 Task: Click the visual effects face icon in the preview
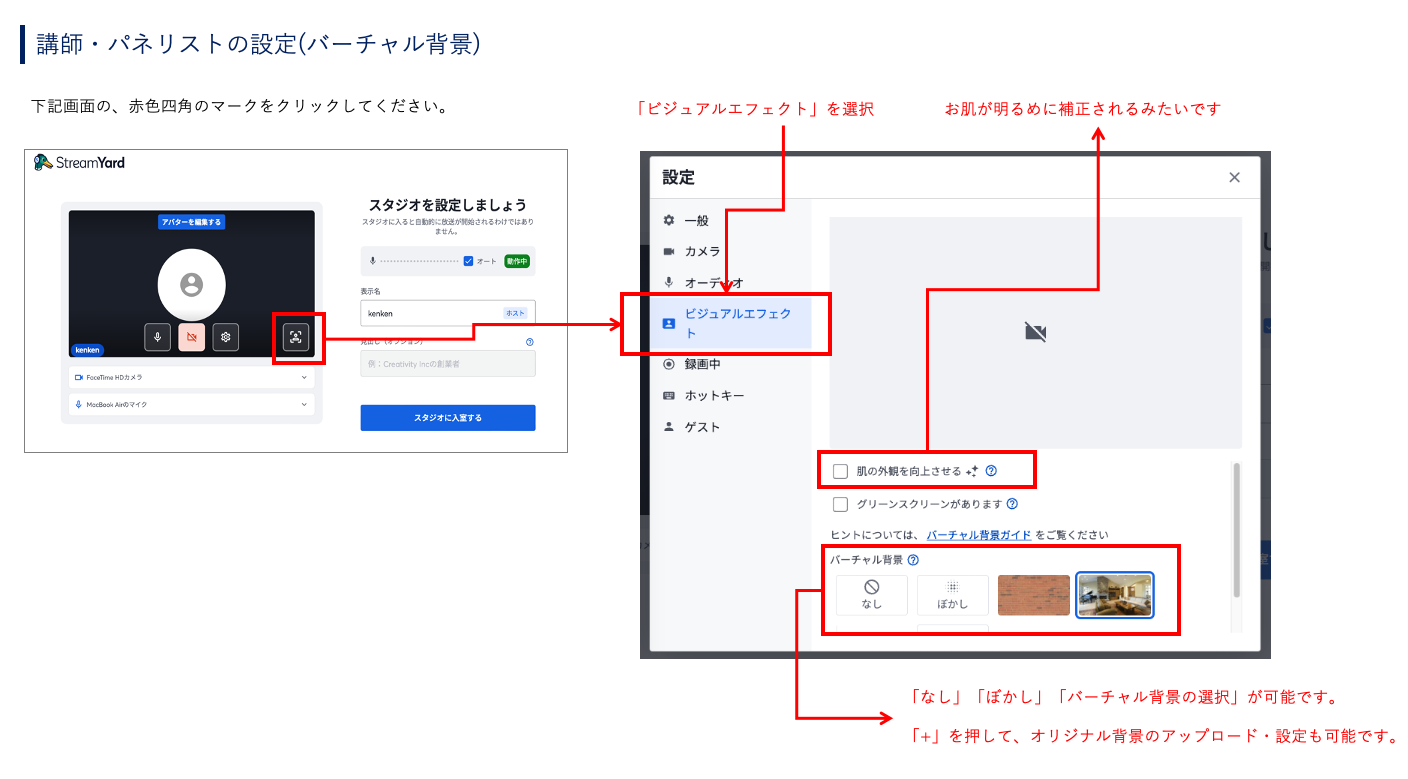(x=297, y=337)
